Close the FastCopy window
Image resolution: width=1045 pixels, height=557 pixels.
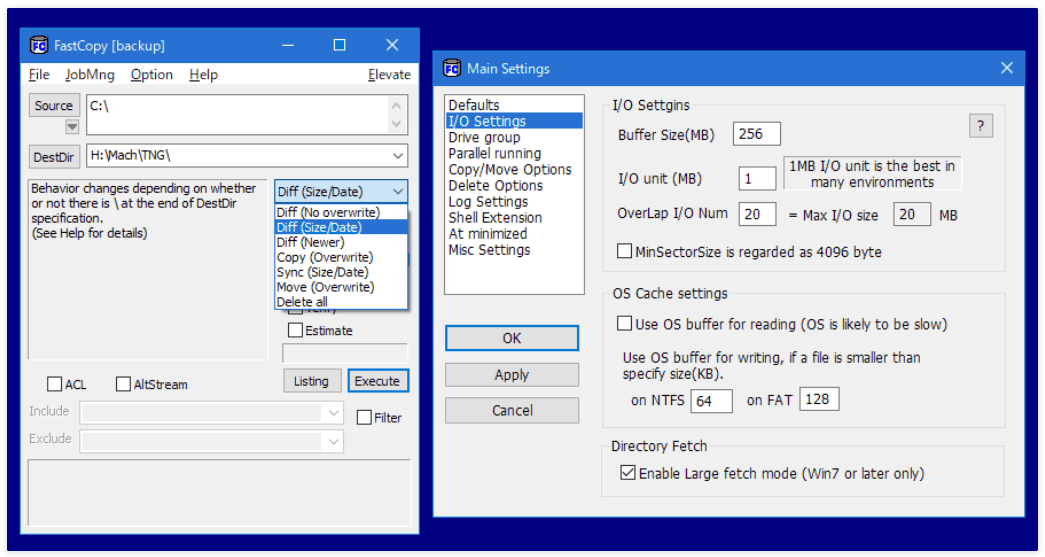[392, 45]
